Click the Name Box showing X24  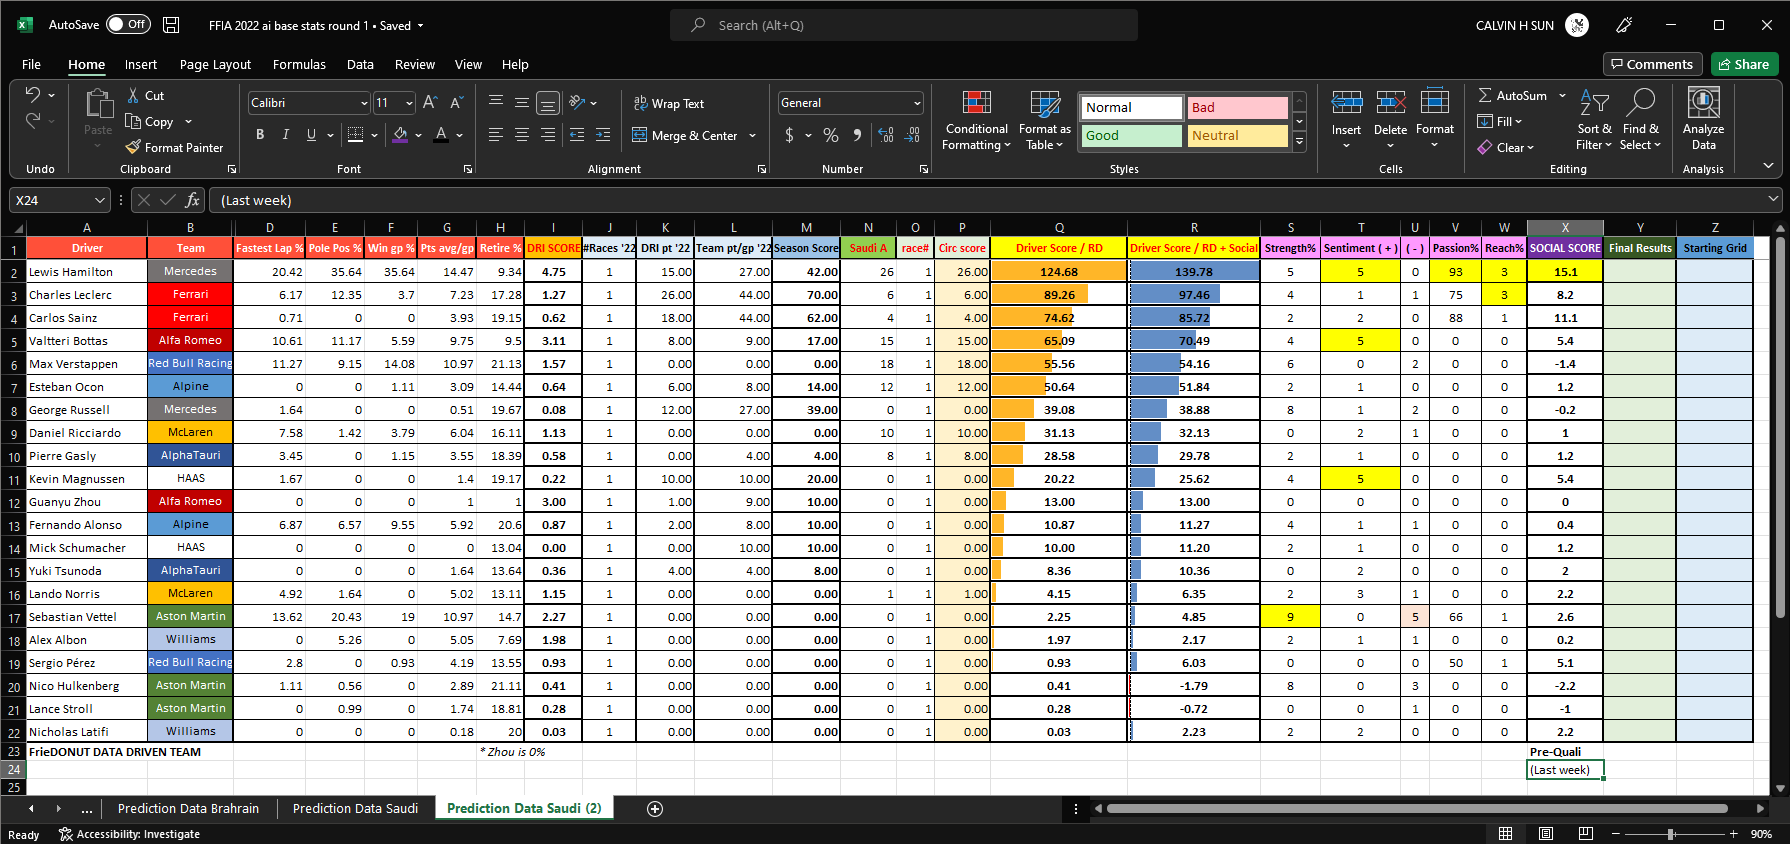click(x=59, y=200)
